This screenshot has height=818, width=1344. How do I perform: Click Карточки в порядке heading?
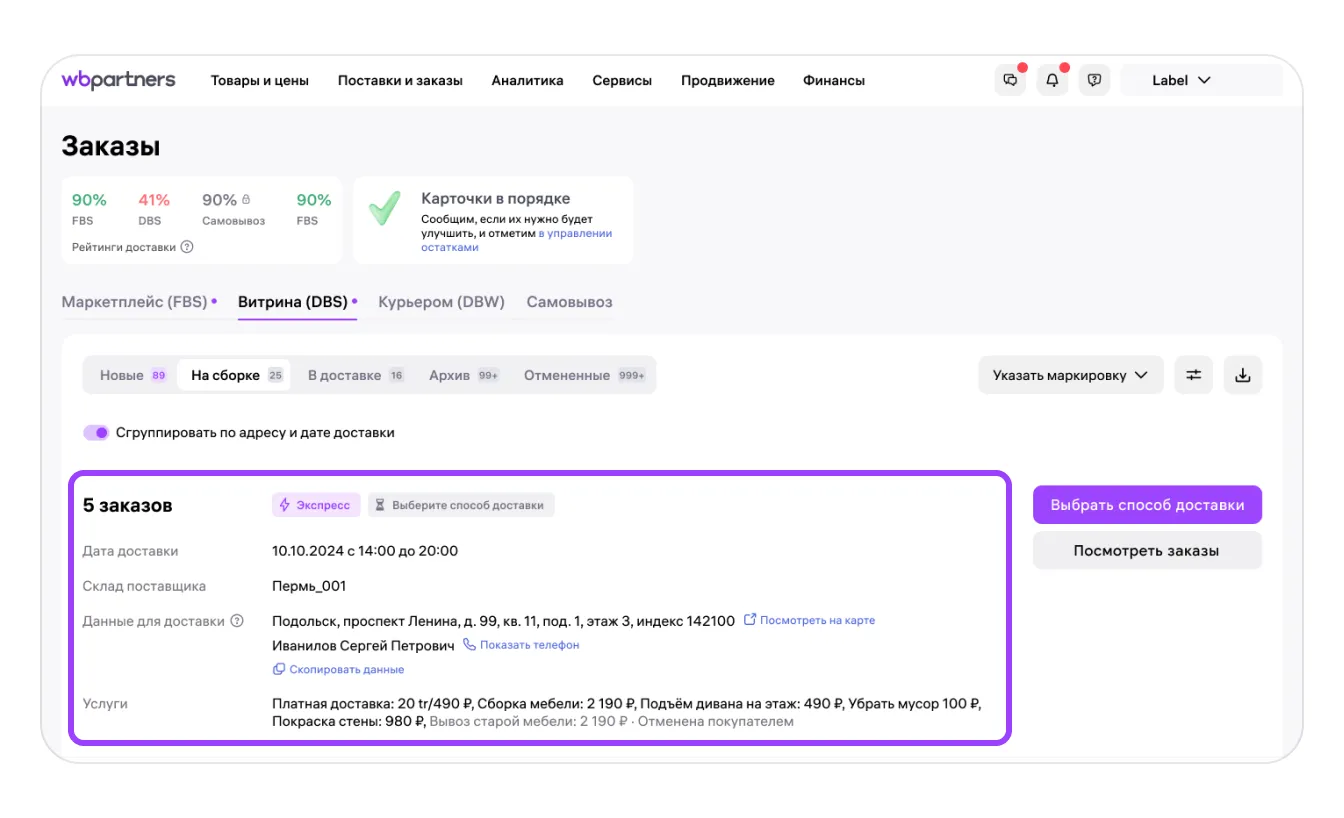[x=495, y=198]
